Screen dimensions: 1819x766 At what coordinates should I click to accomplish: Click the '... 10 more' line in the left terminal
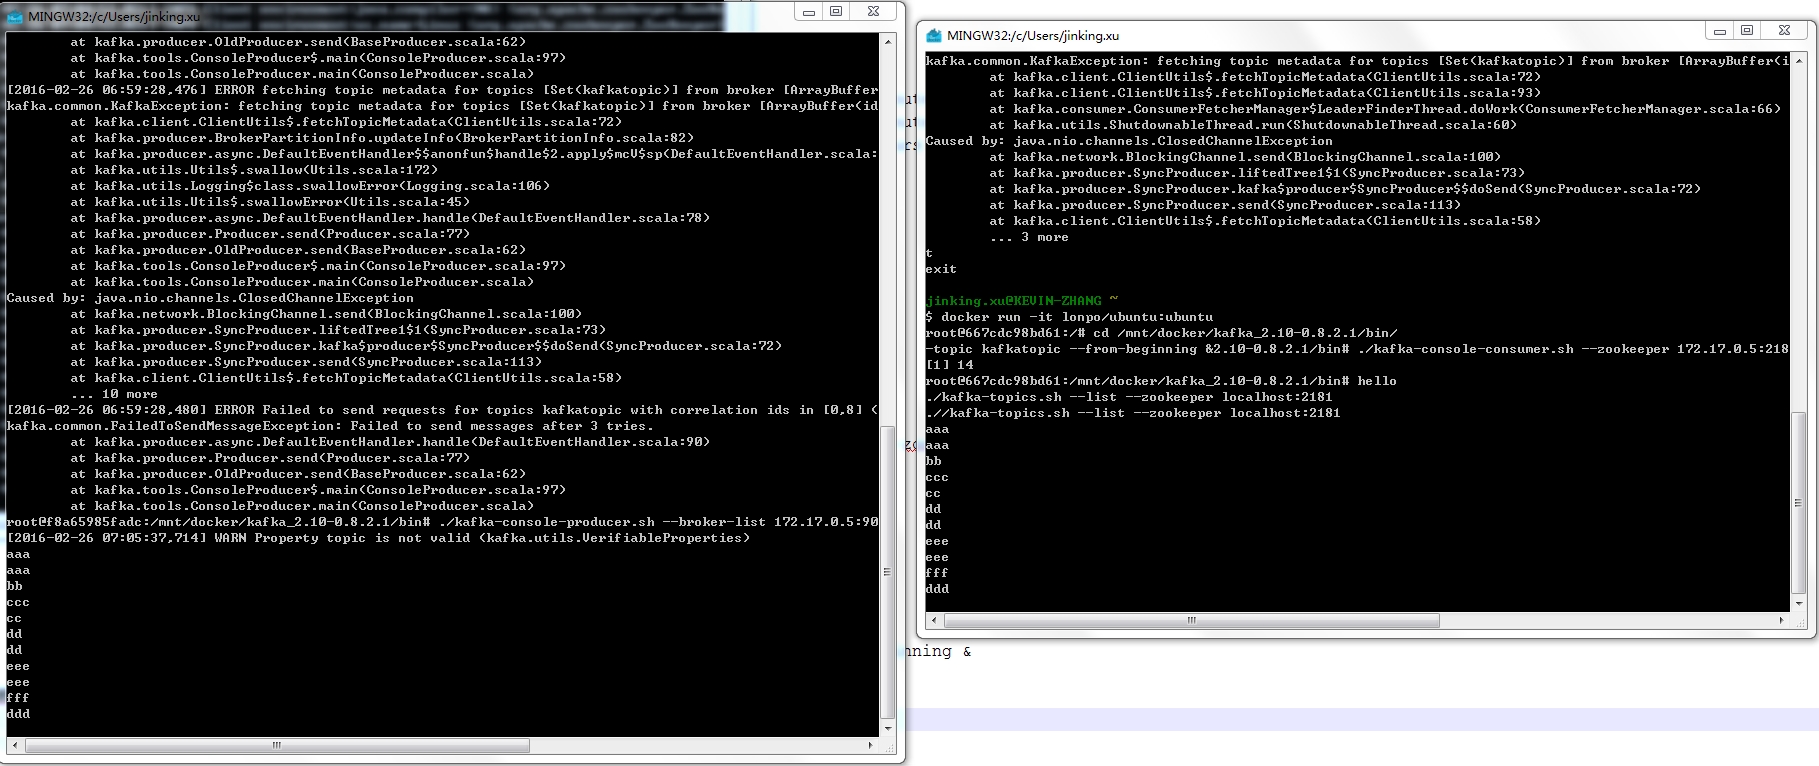pos(114,394)
